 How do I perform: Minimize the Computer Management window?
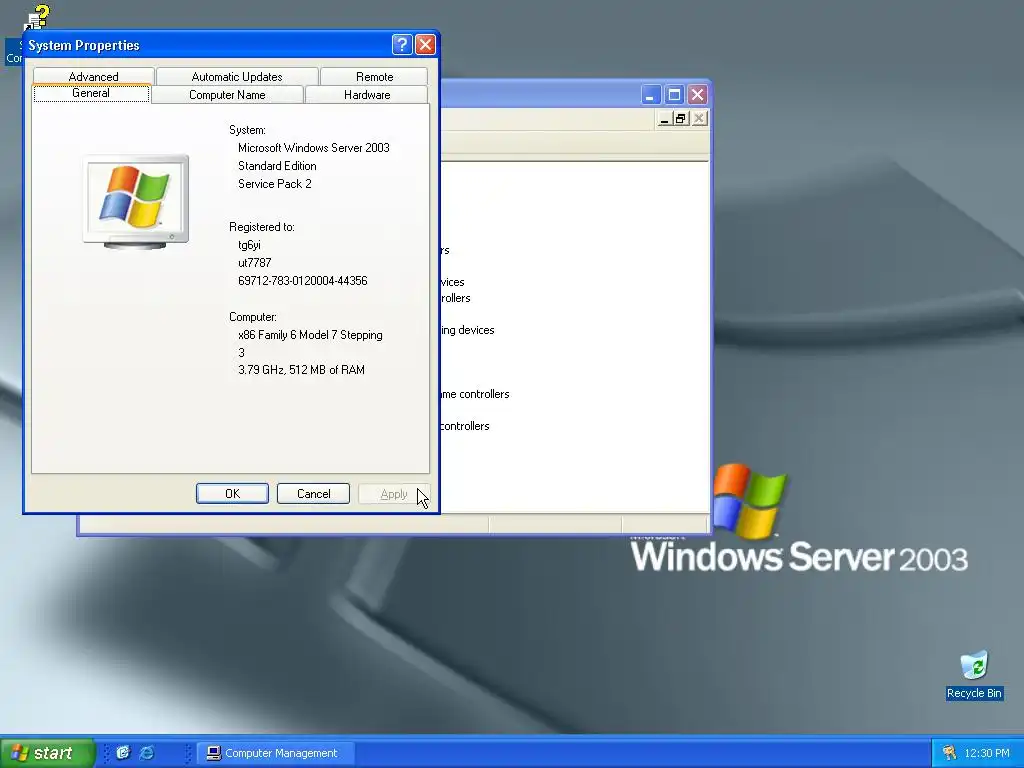tap(650, 95)
